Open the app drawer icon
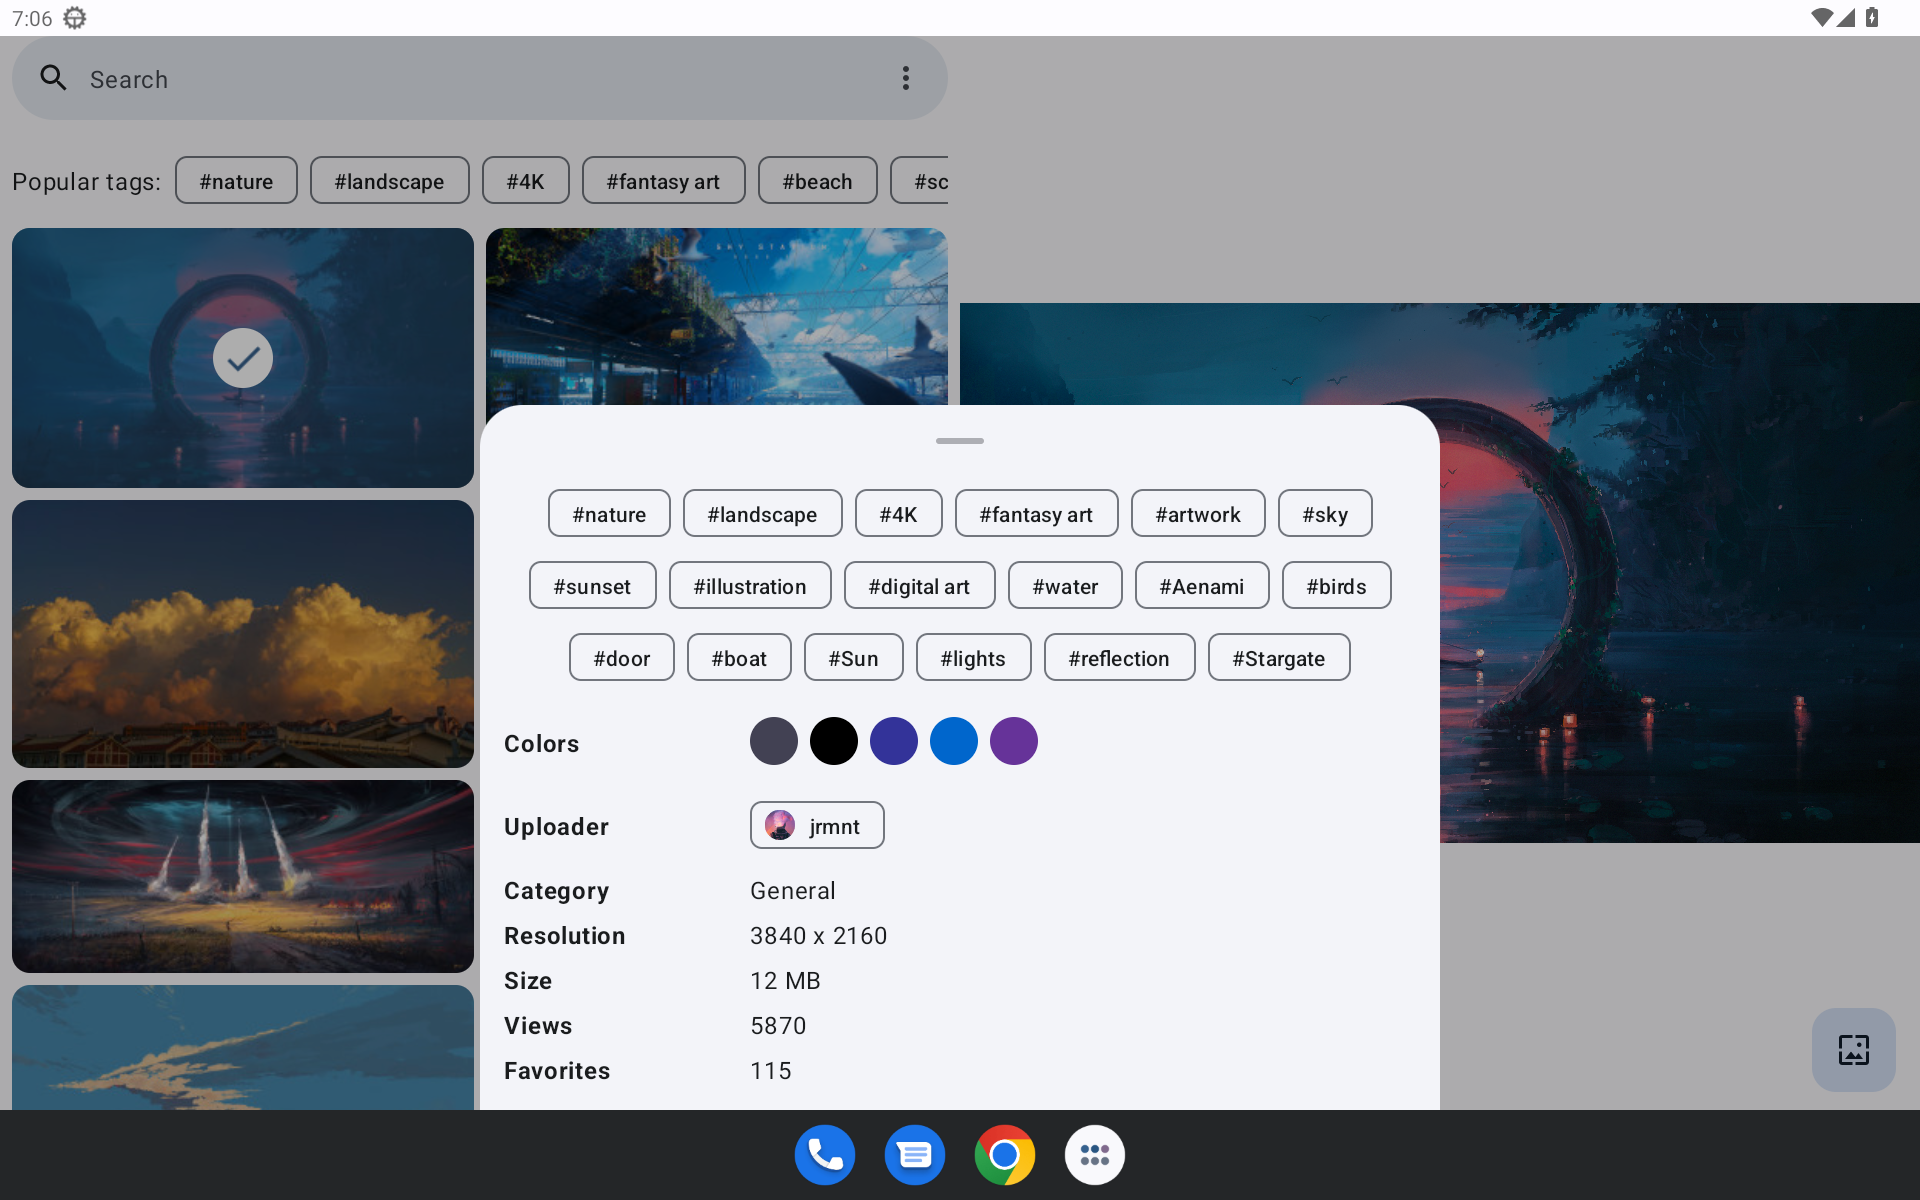The width and height of the screenshot is (1920, 1200). pos(1094,1155)
